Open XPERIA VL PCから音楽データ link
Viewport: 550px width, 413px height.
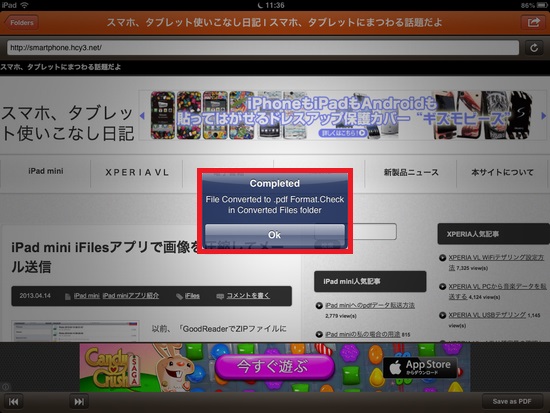(497, 291)
